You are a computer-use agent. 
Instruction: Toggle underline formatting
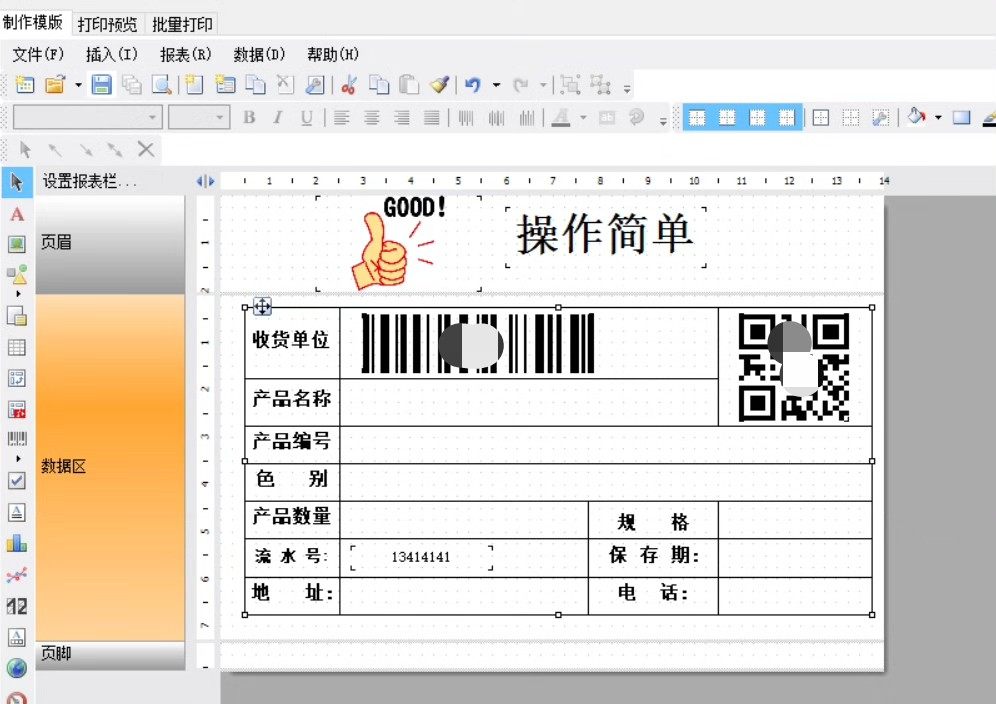coord(306,118)
